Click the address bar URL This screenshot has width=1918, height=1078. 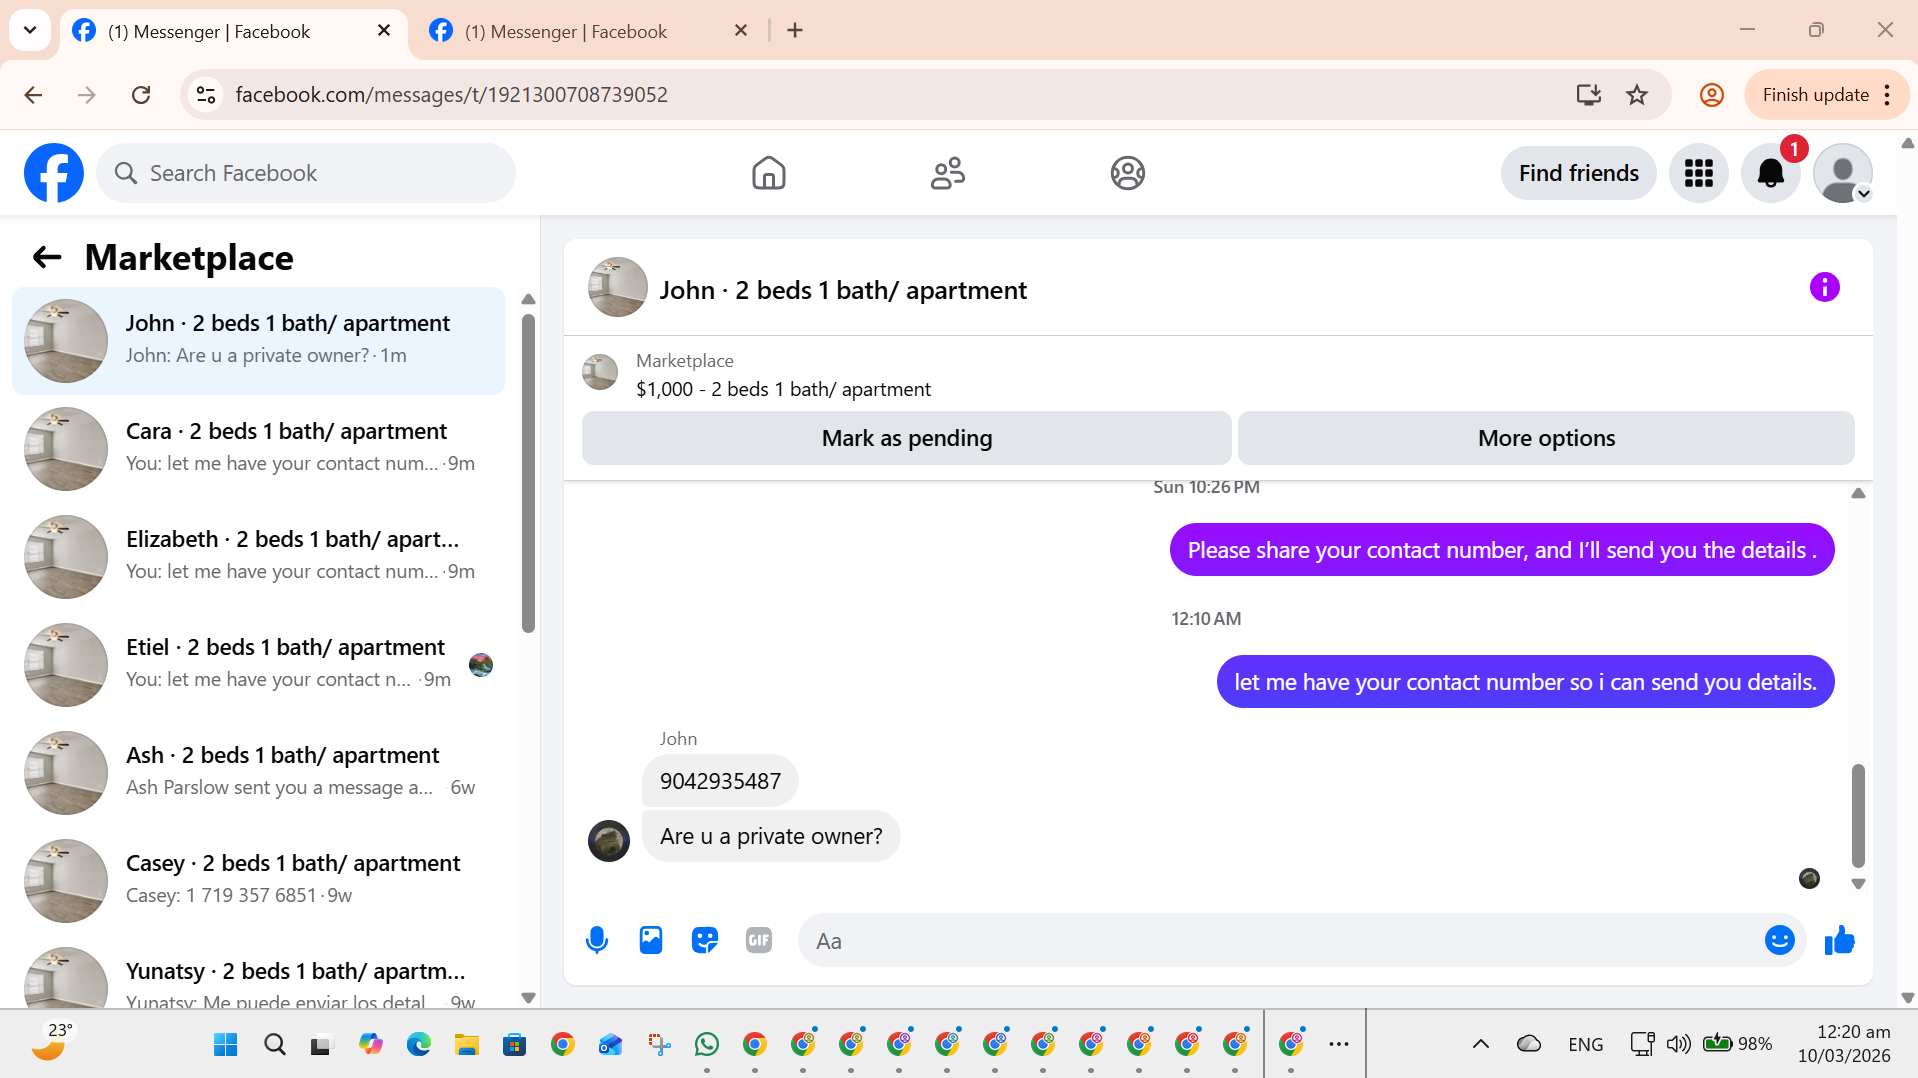pyautogui.click(x=451, y=95)
